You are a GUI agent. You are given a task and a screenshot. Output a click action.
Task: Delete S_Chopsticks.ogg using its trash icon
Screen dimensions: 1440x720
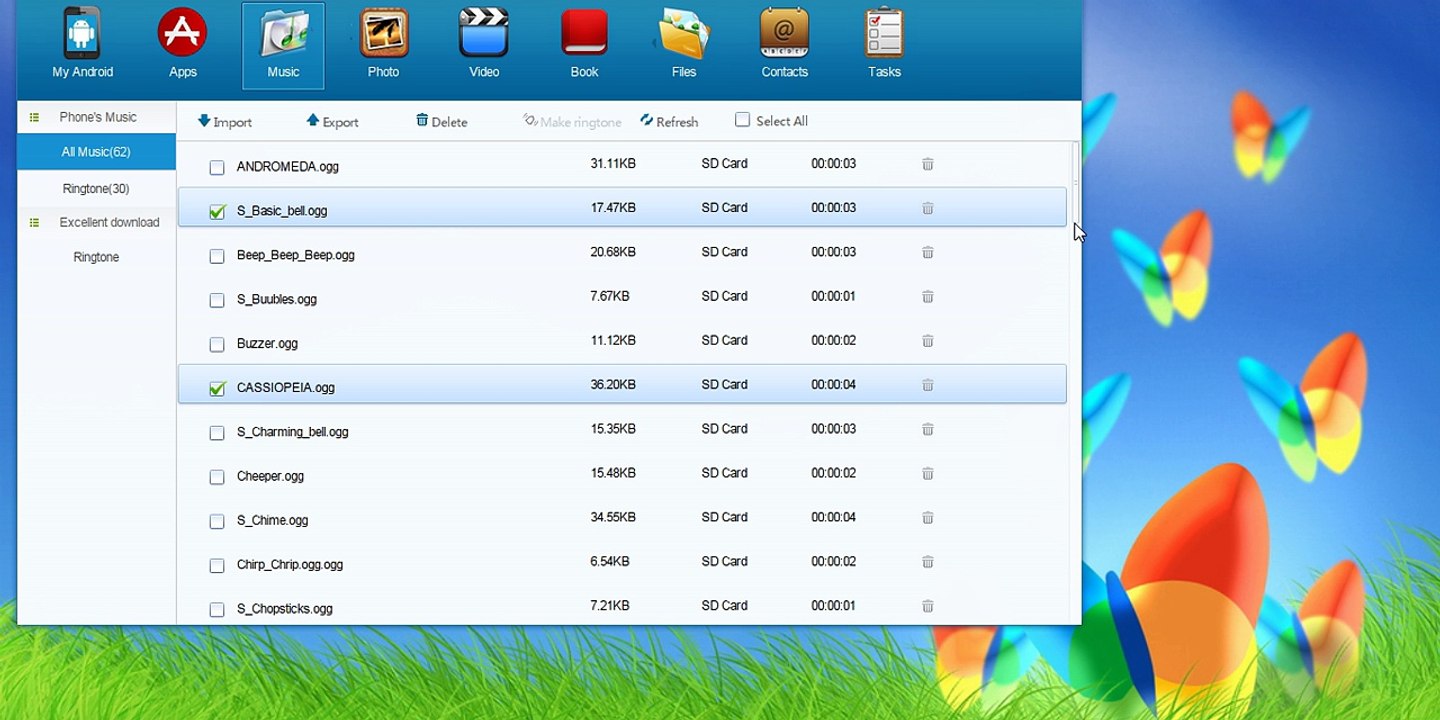click(x=928, y=605)
